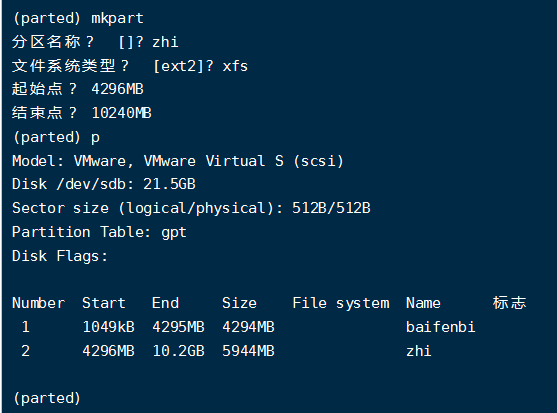Click the 1049kB start of partition 1
Screen dimensions: 557x413
[108, 327]
